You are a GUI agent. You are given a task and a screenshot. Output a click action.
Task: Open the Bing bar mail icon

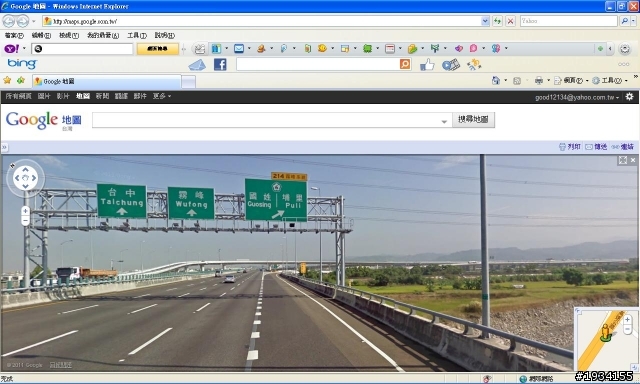point(197,64)
